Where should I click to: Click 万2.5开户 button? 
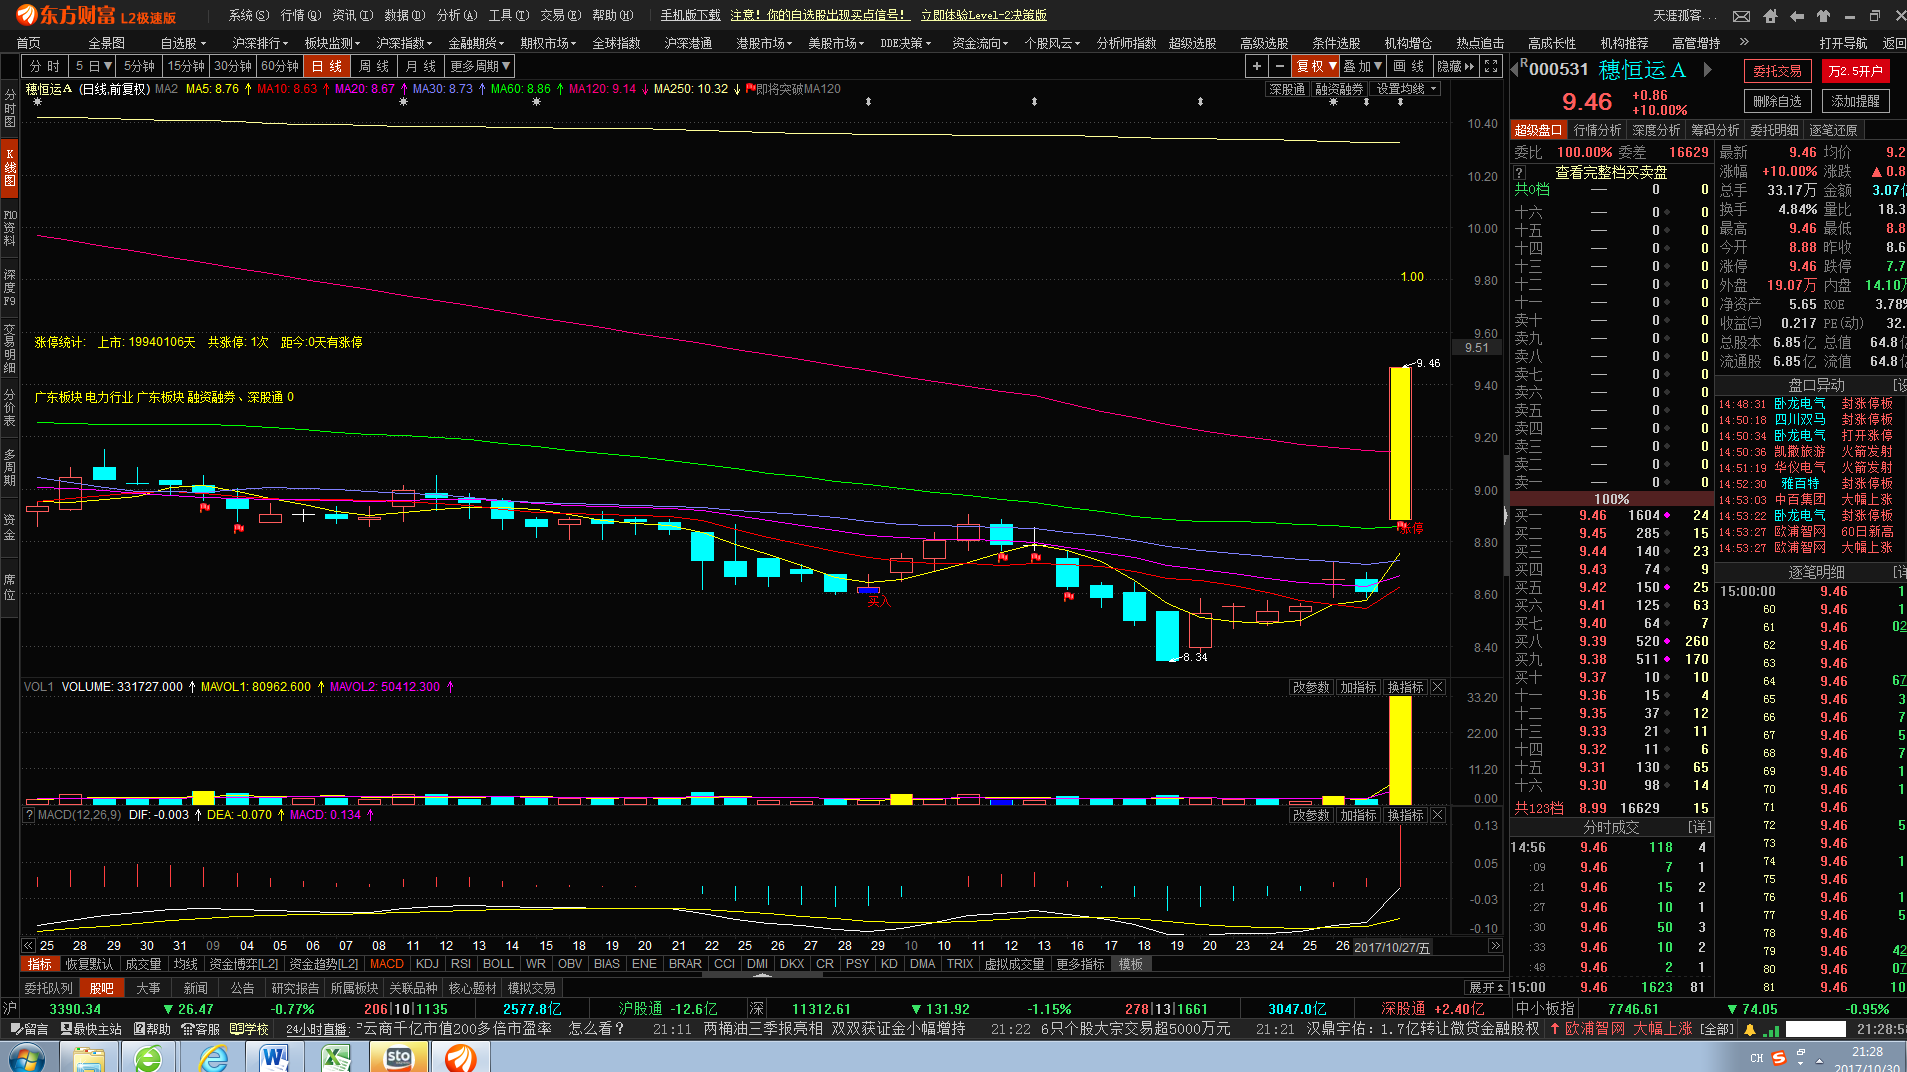(x=1855, y=71)
